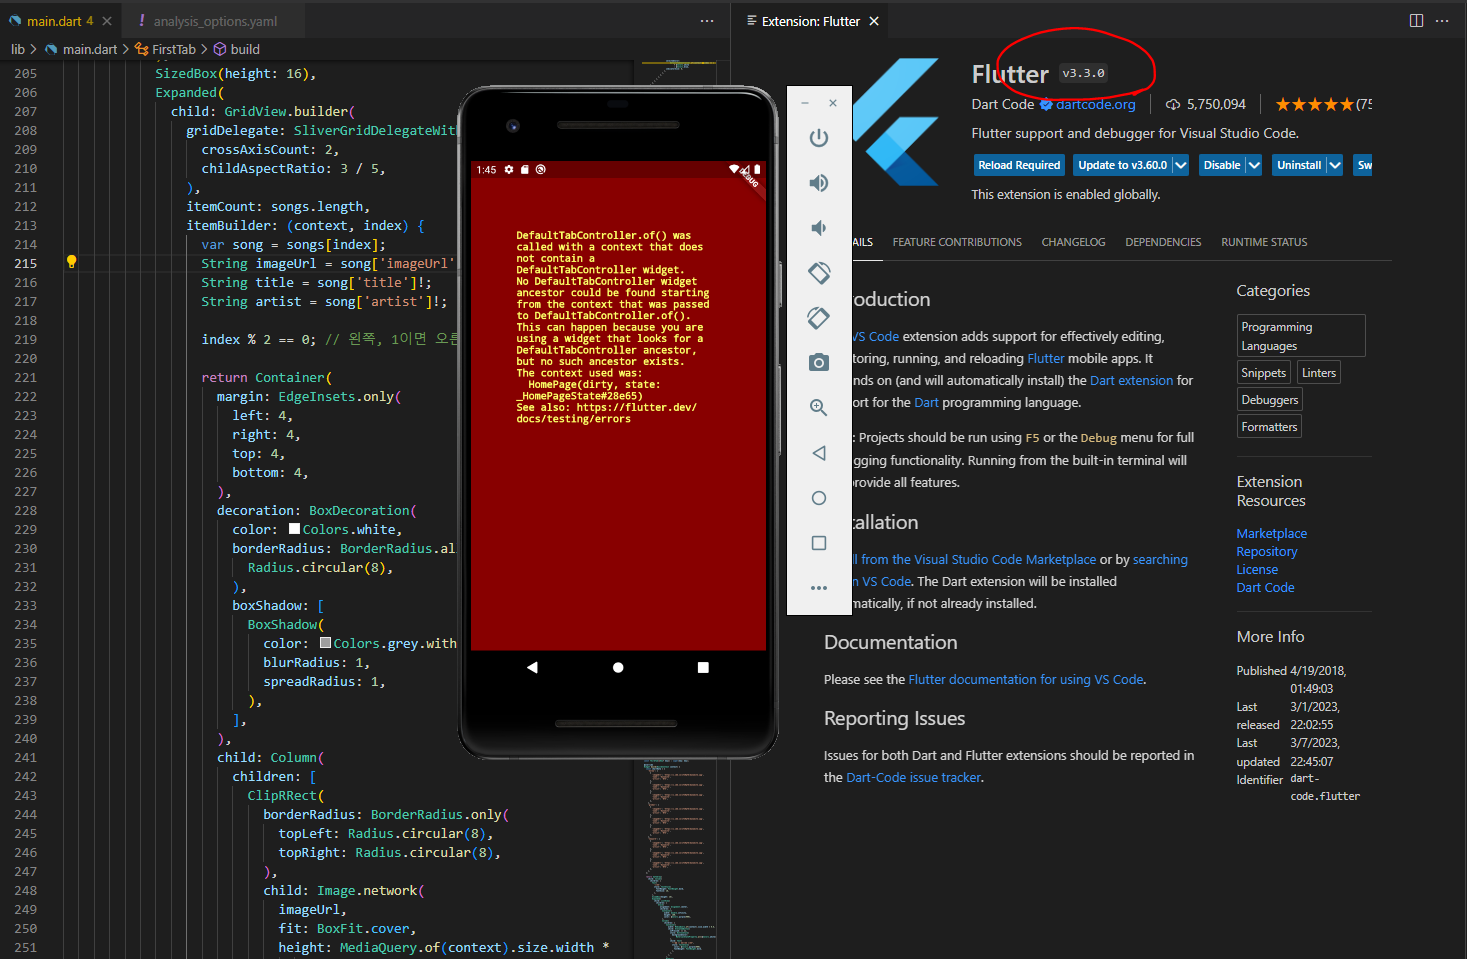The image size is (1467, 959).
Task: Open more actions for the main.dart editor group
Action: (x=707, y=21)
